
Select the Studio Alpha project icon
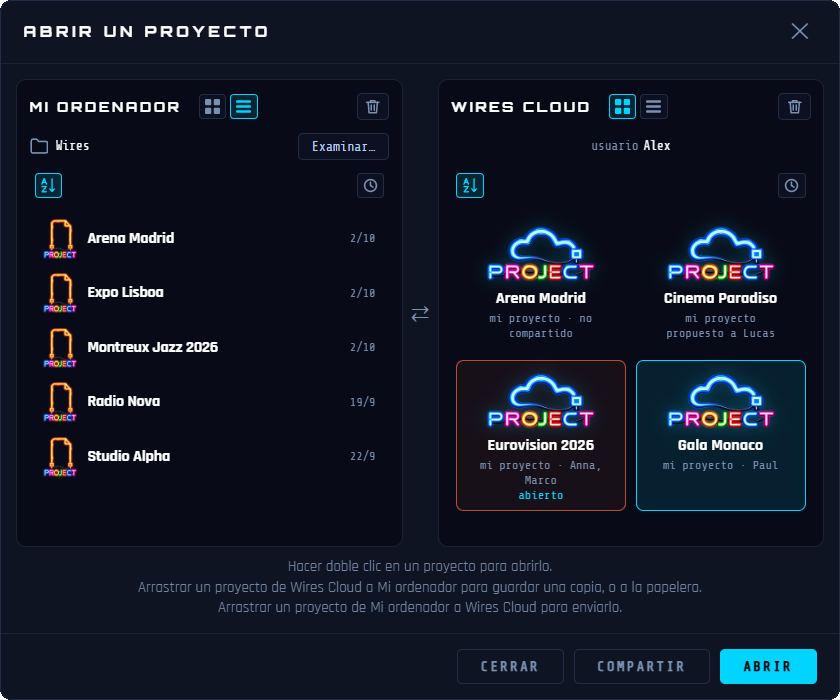[x=60, y=456]
